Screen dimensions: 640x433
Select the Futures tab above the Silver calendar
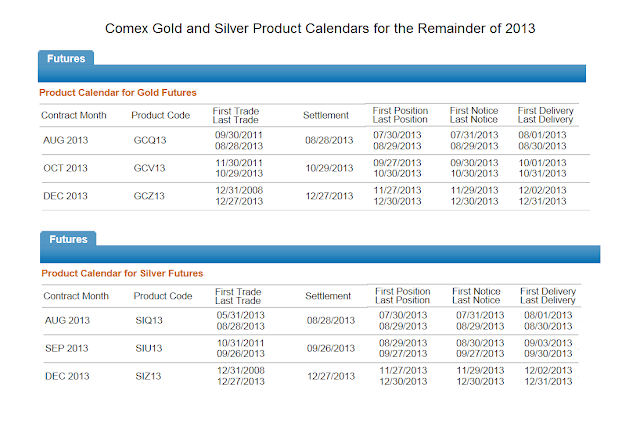(x=68, y=240)
